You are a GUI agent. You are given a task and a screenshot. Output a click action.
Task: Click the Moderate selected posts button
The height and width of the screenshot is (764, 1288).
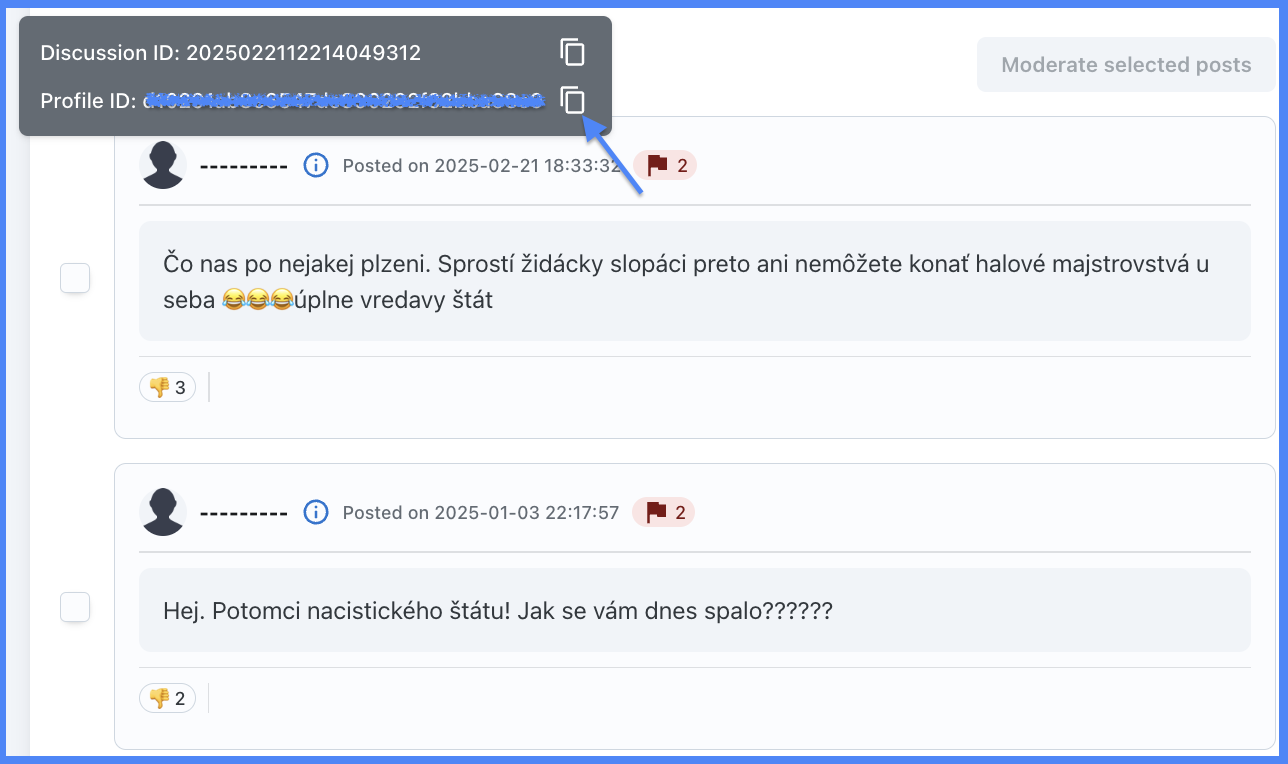pyautogui.click(x=1126, y=65)
